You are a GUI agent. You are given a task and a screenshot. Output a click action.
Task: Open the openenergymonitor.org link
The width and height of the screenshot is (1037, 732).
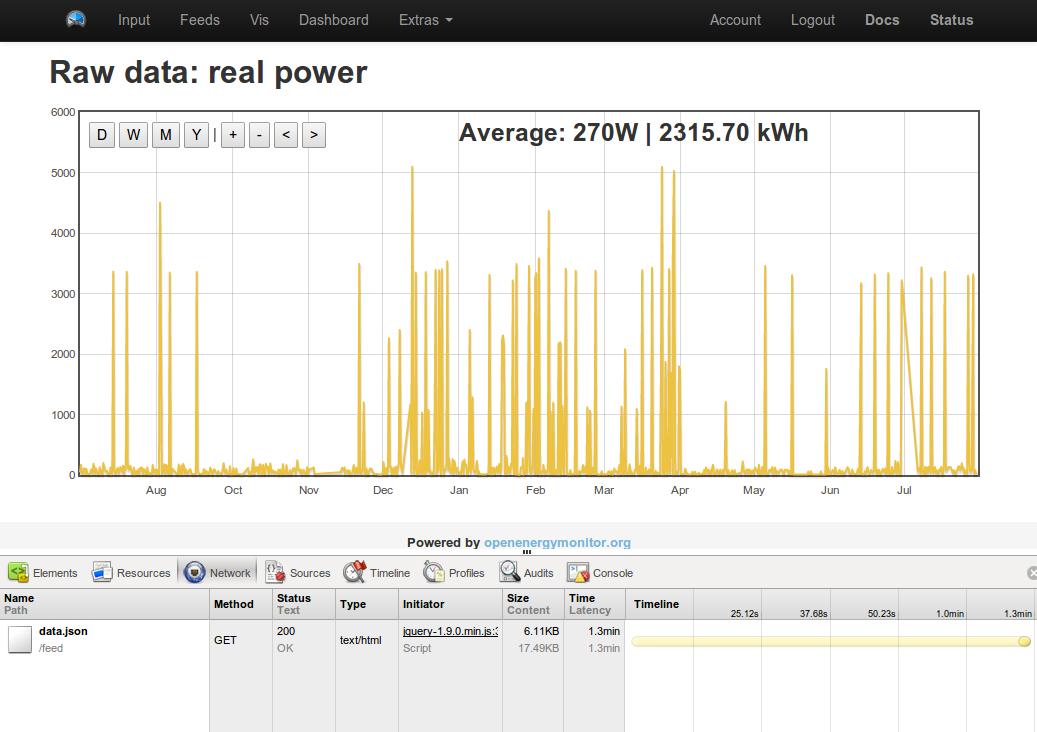click(557, 542)
